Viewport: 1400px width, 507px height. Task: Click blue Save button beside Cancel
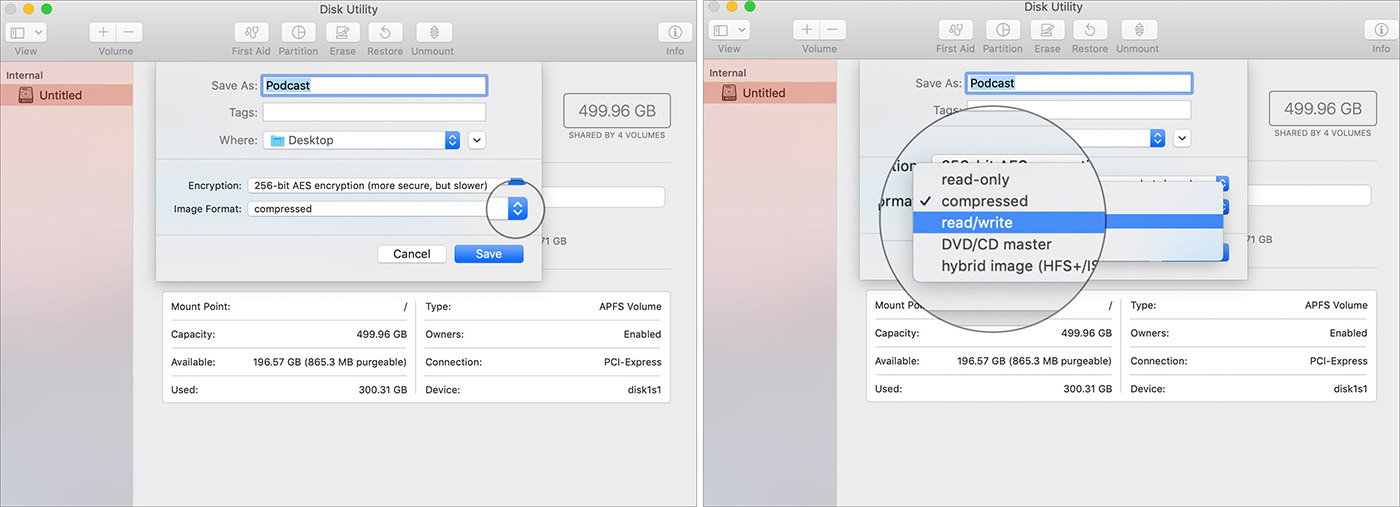489,254
